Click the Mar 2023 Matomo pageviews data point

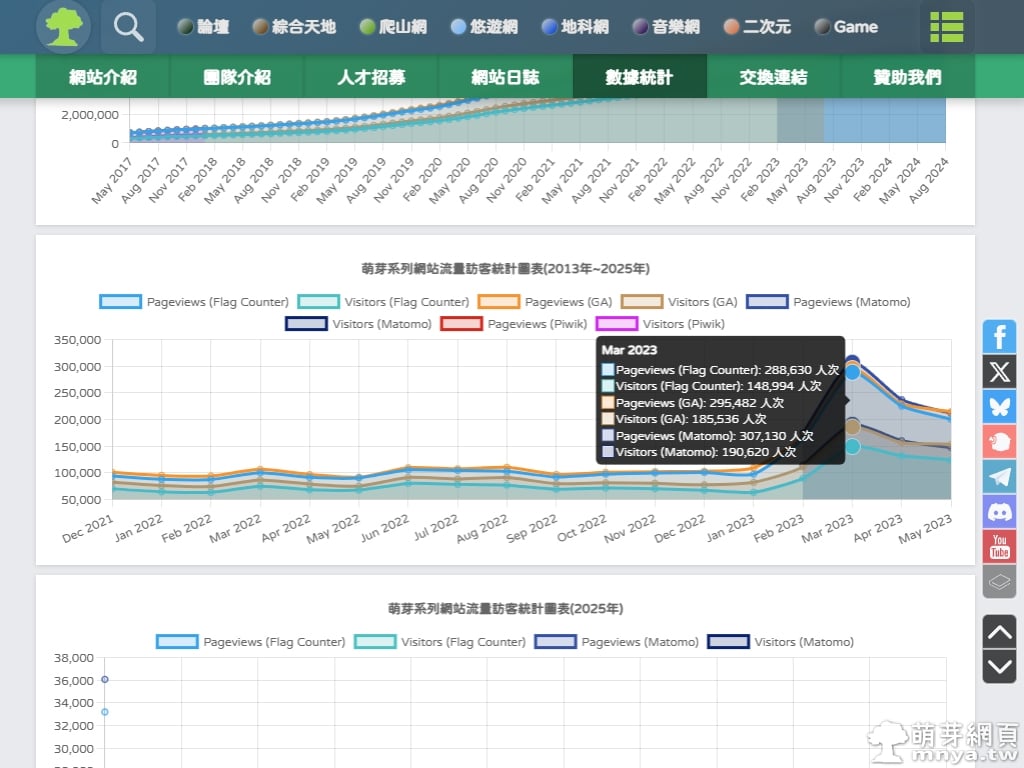[852, 363]
